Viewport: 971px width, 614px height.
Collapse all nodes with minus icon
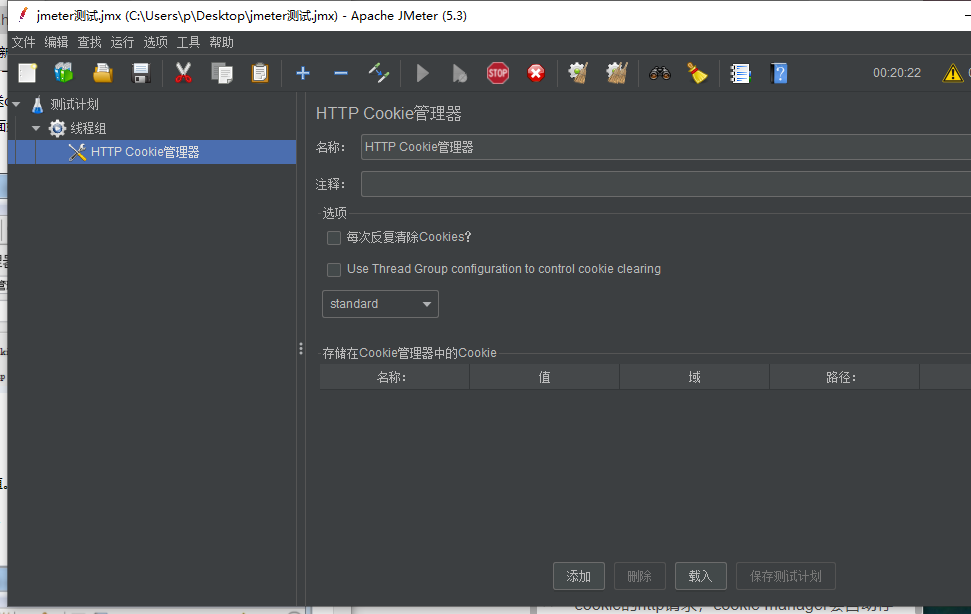click(341, 73)
